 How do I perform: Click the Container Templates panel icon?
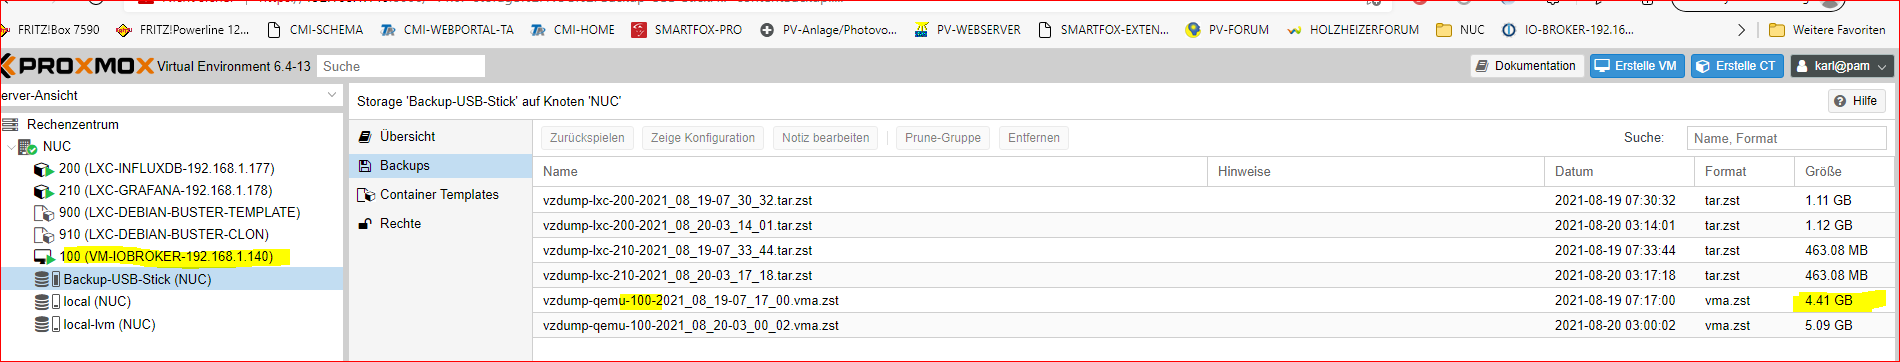click(x=366, y=195)
